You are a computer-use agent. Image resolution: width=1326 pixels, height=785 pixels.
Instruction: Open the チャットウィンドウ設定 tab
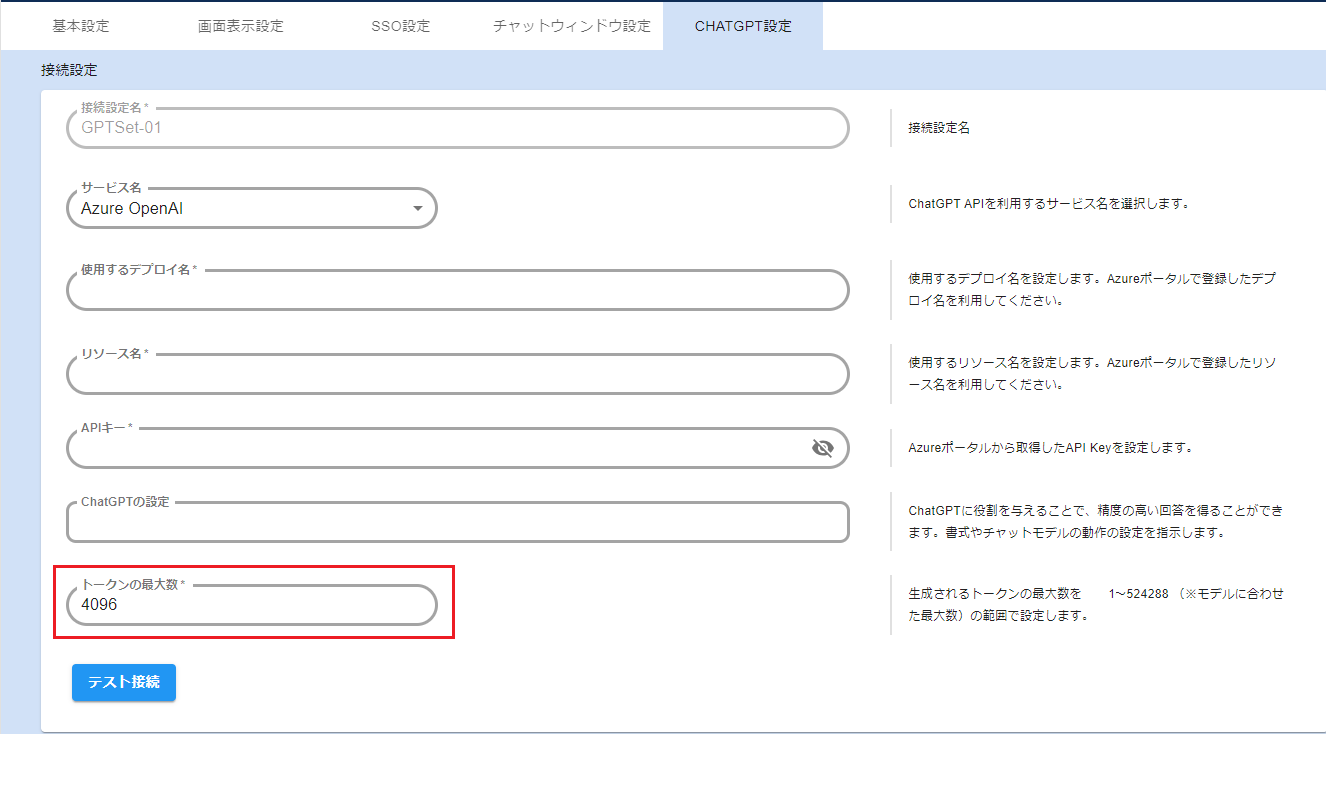[572, 26]
